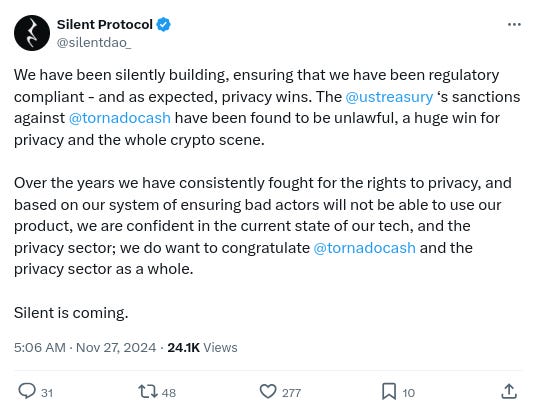This screenshot has width=534, height=409.
Task: Open @tornadocash link in second paragraph
Action: point(364,248)
